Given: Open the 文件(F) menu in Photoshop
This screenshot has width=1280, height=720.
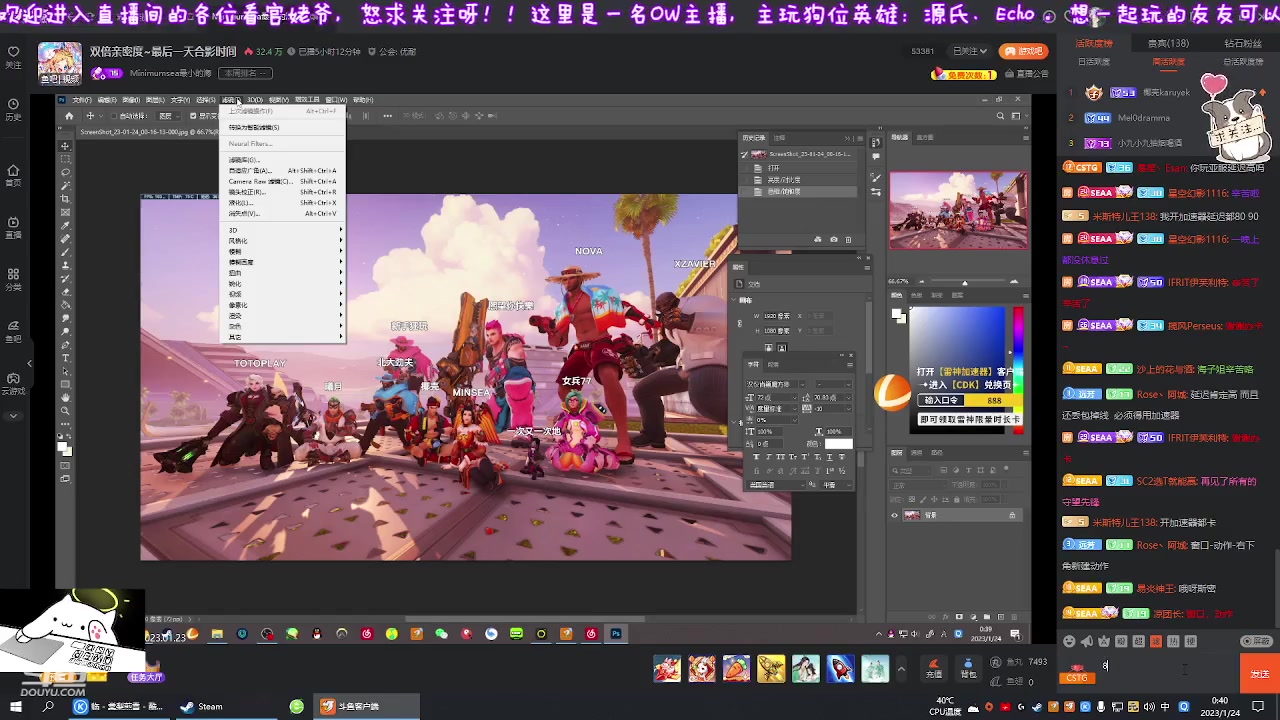Looking at the screenshot, I should [82, 100].
